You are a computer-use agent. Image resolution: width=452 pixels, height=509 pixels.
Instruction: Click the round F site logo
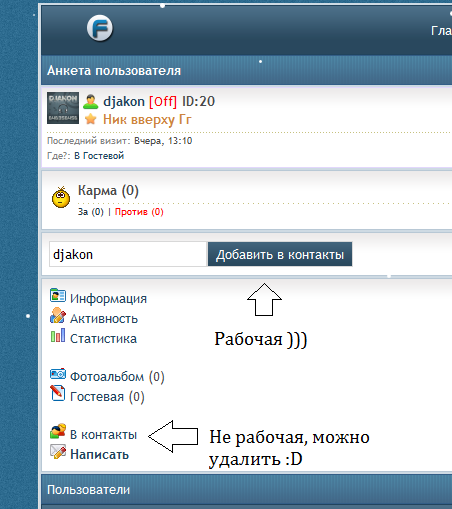point(100,28)
